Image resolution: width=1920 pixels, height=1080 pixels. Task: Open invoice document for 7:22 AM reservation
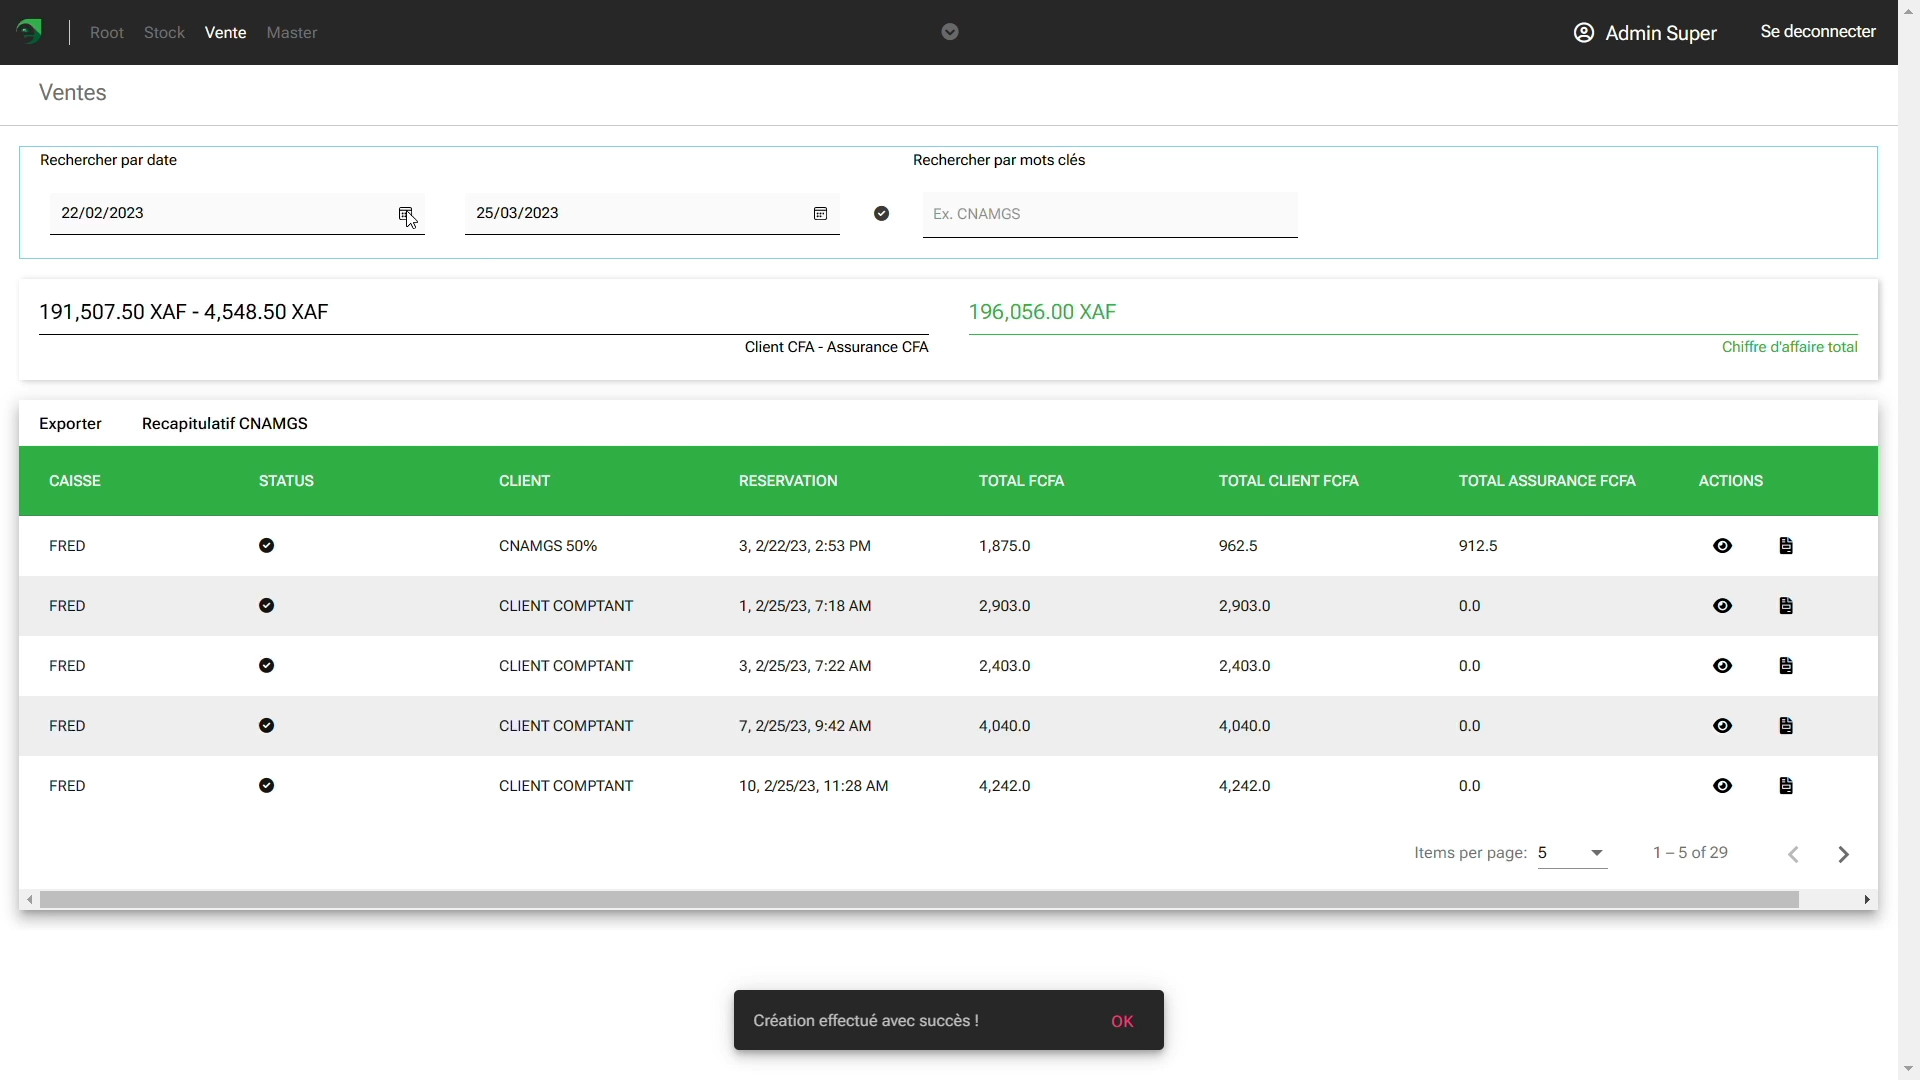[1786, 666]
